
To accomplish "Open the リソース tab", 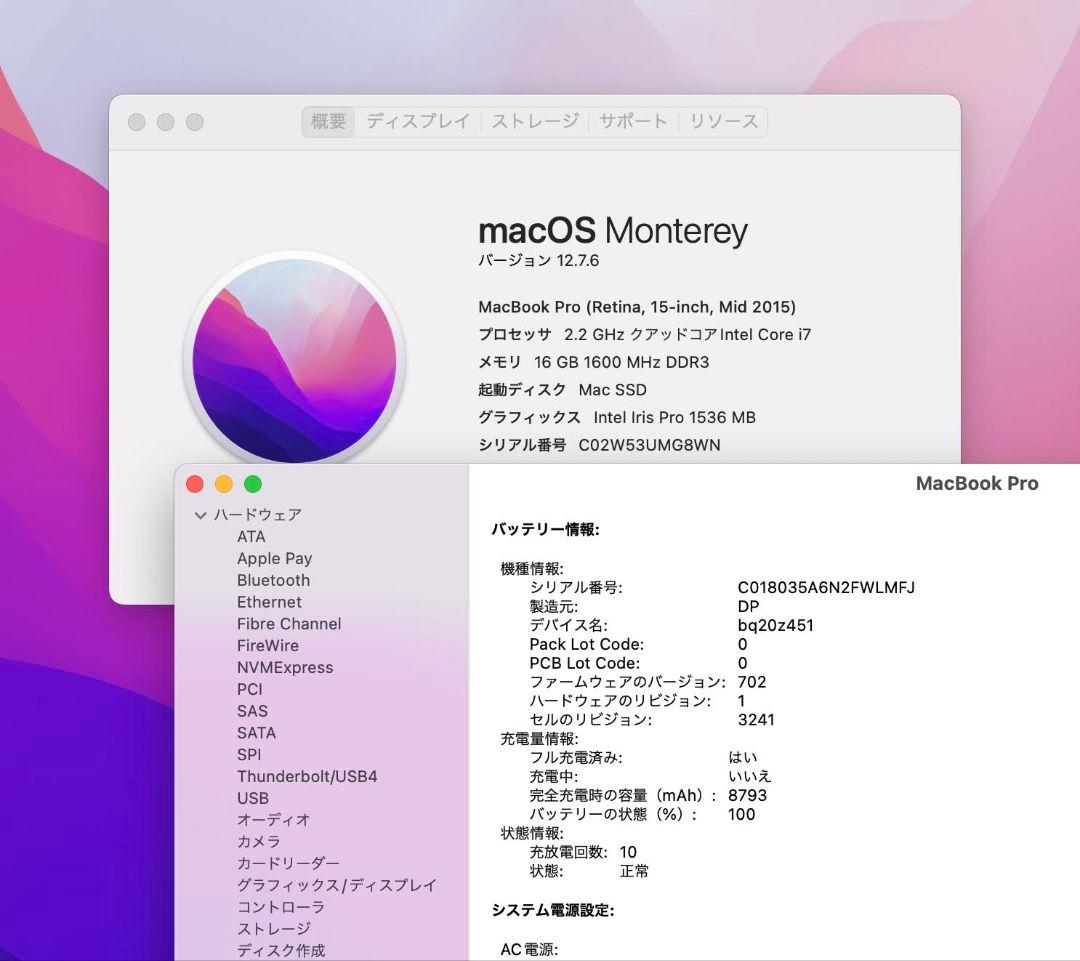I will point(722,121).
